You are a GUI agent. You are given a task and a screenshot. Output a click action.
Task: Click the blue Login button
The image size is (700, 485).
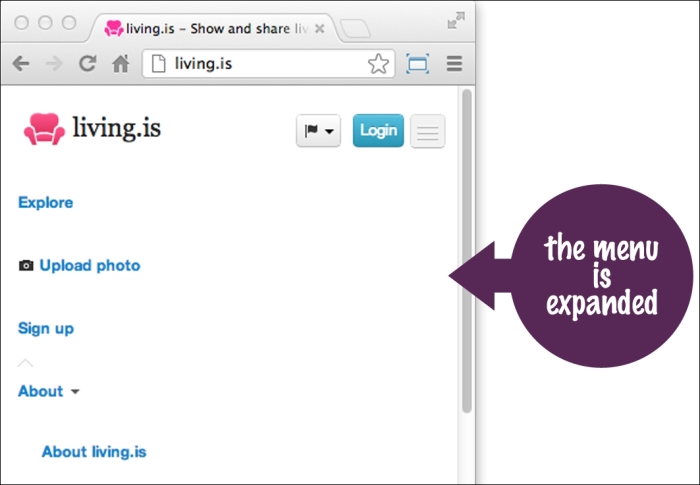378,130
